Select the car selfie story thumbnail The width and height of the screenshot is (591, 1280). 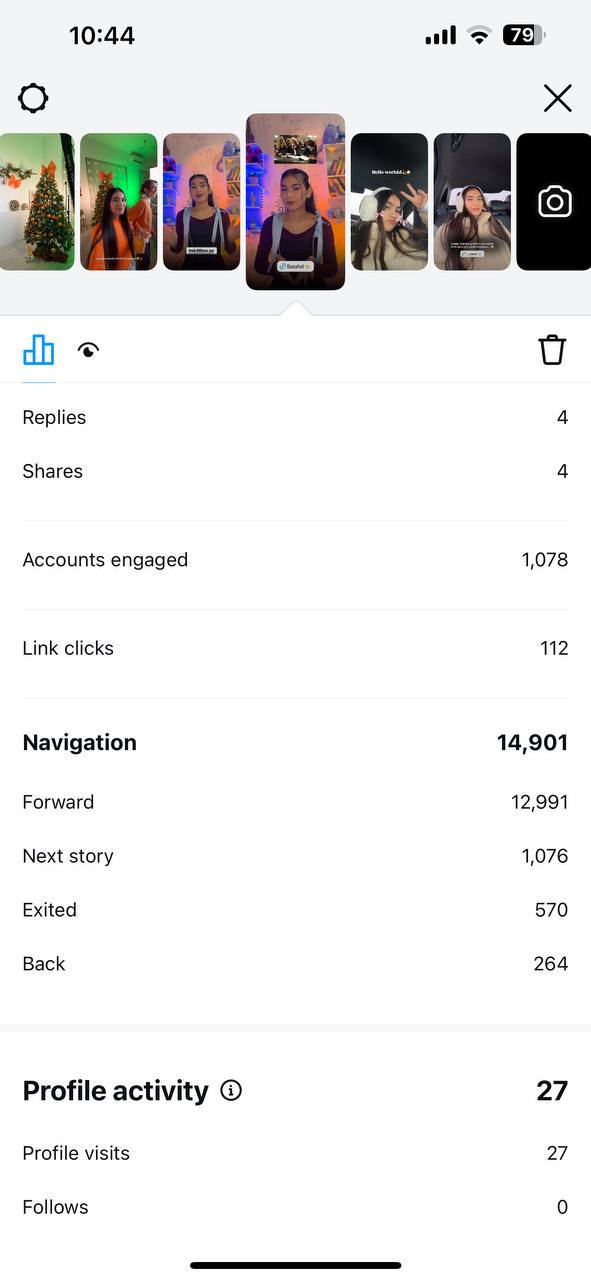472,202
